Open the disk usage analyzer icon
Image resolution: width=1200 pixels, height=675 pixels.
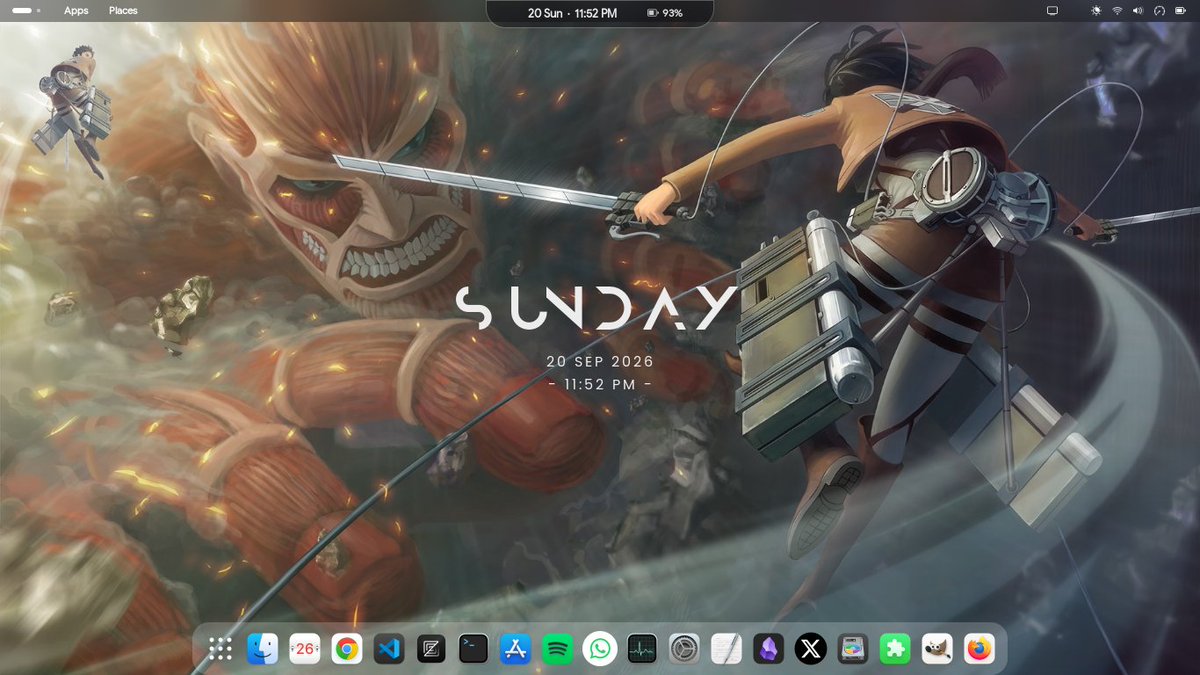click(852, 650)
